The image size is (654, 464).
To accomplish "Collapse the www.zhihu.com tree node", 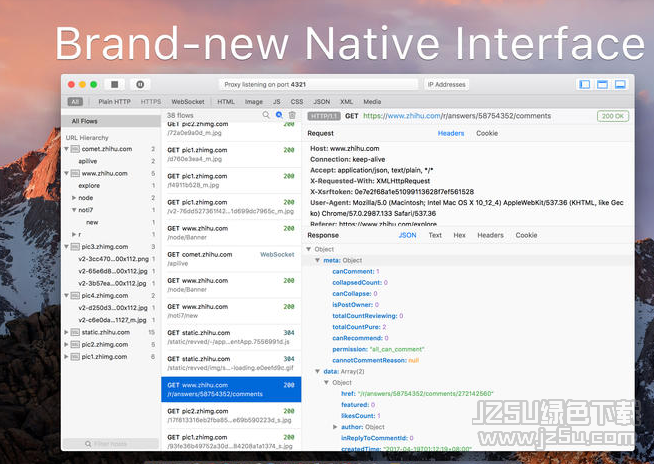I will click(x=66, y=173).
